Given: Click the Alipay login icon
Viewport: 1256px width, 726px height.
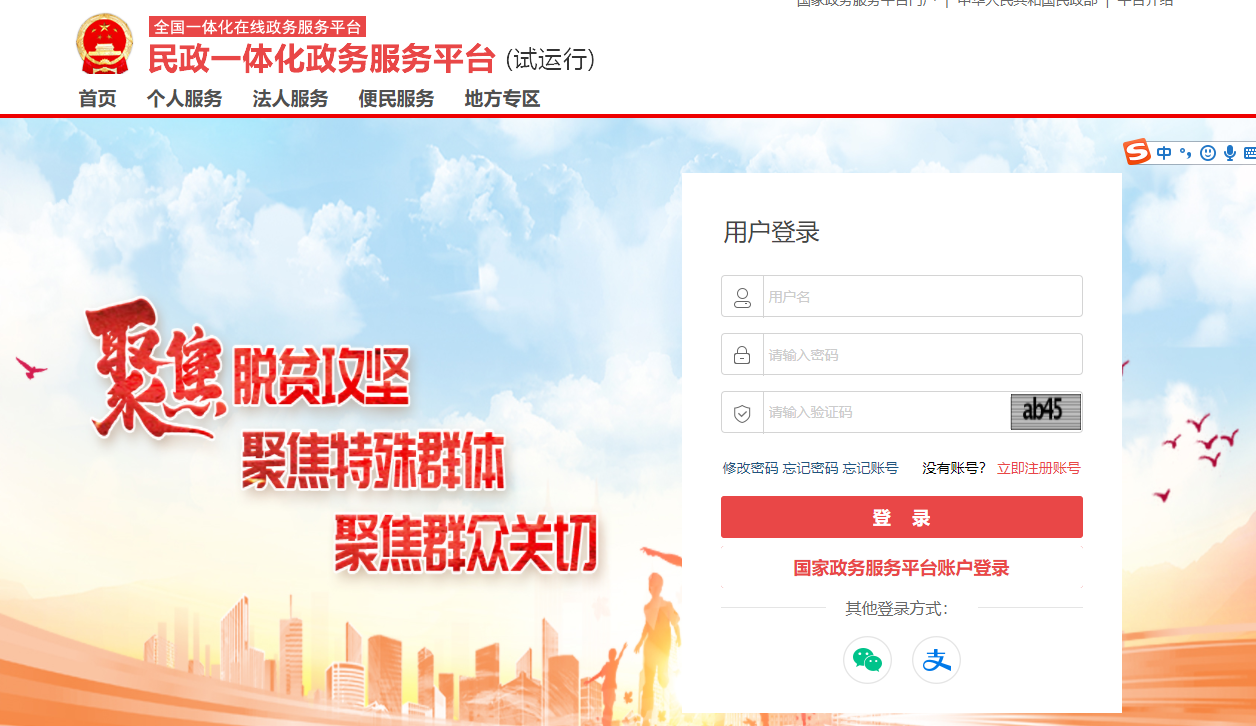Looking at the screenshot, I should click(936, 660).
